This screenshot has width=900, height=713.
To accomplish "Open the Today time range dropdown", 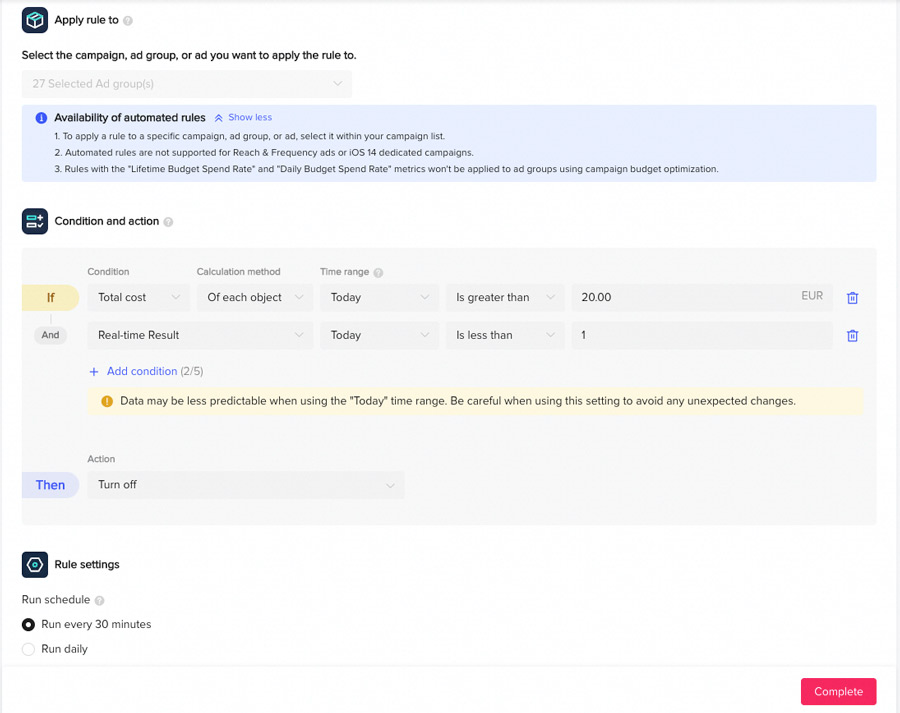I will coord(378,297).
